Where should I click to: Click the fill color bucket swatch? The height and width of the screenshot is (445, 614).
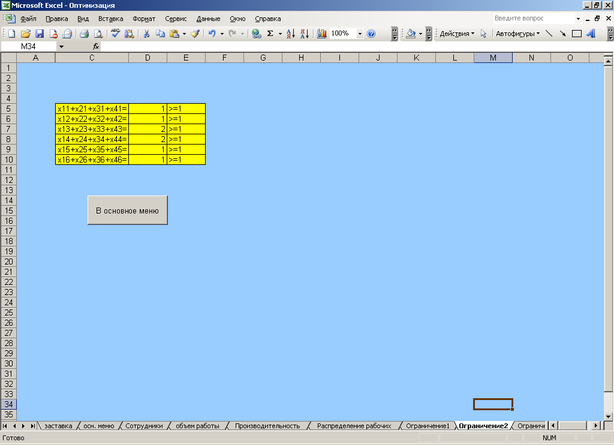point(411,33)
